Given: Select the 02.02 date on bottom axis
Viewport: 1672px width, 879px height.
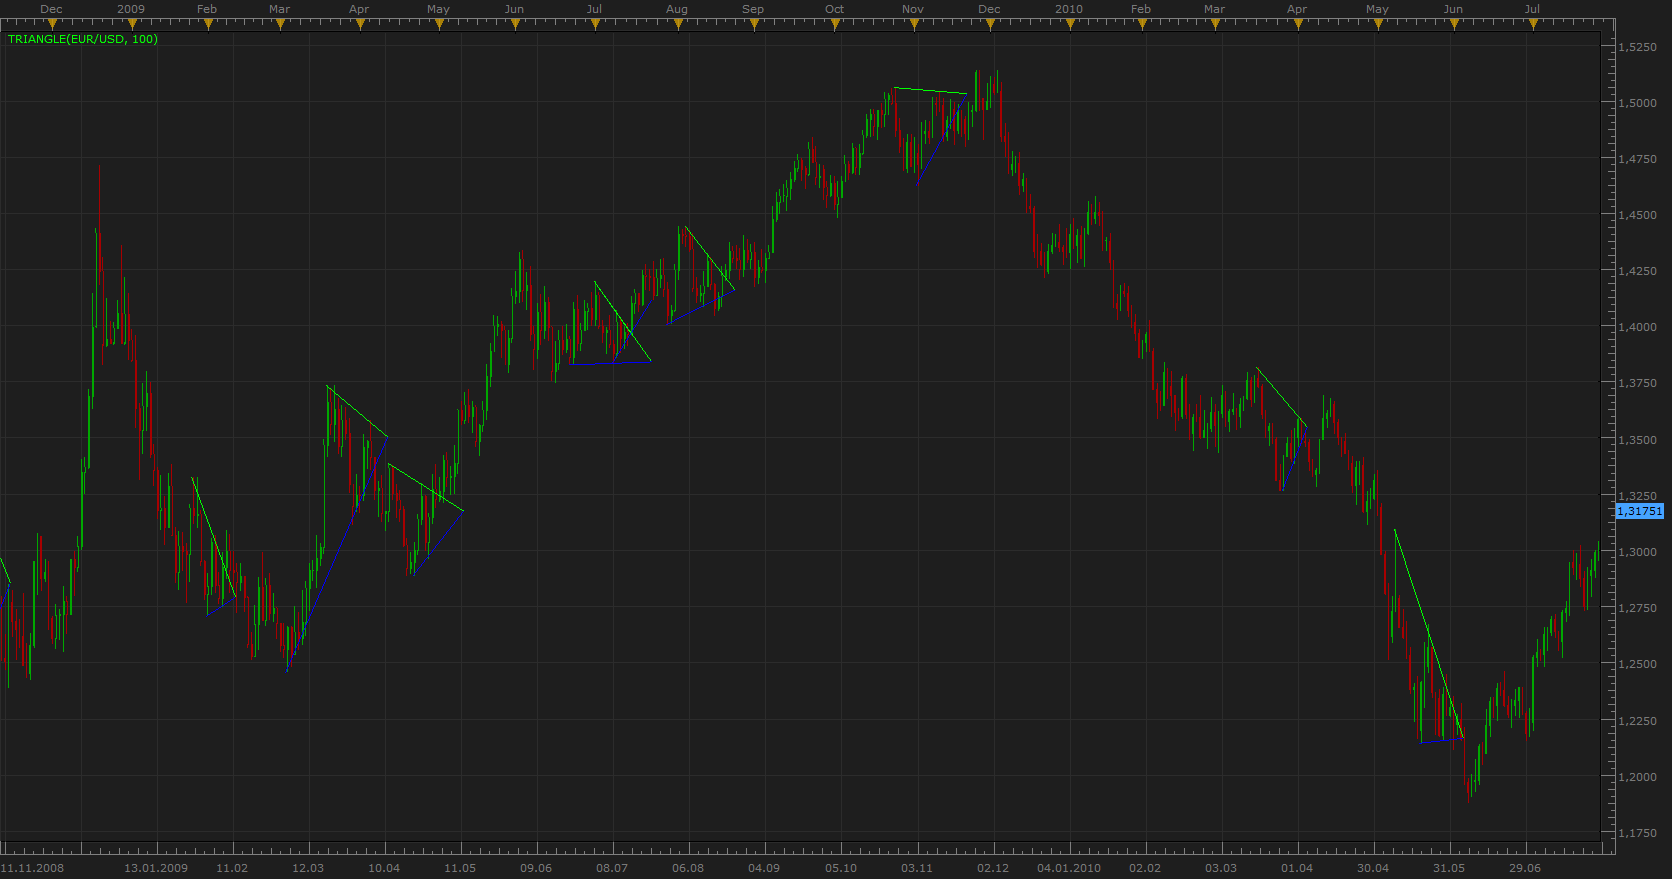Looking at the screenshot, I should (1145, 868).
